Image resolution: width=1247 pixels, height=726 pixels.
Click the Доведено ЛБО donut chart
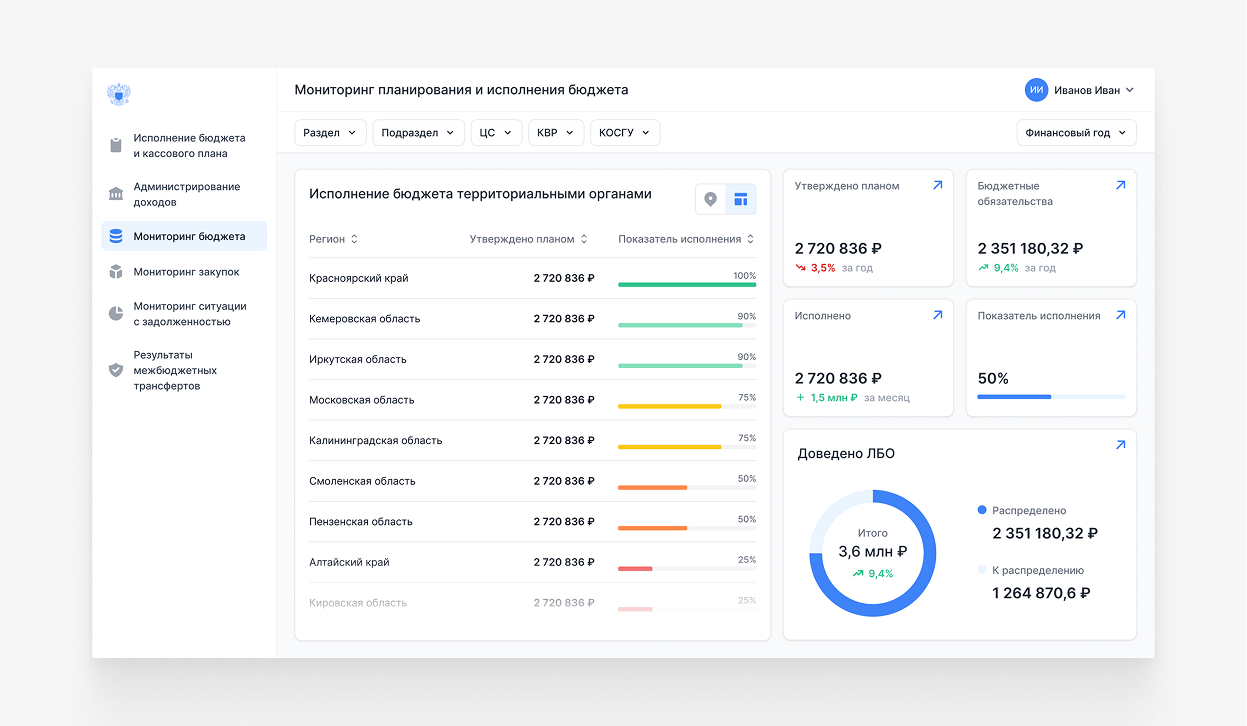[x=872, y=553]
